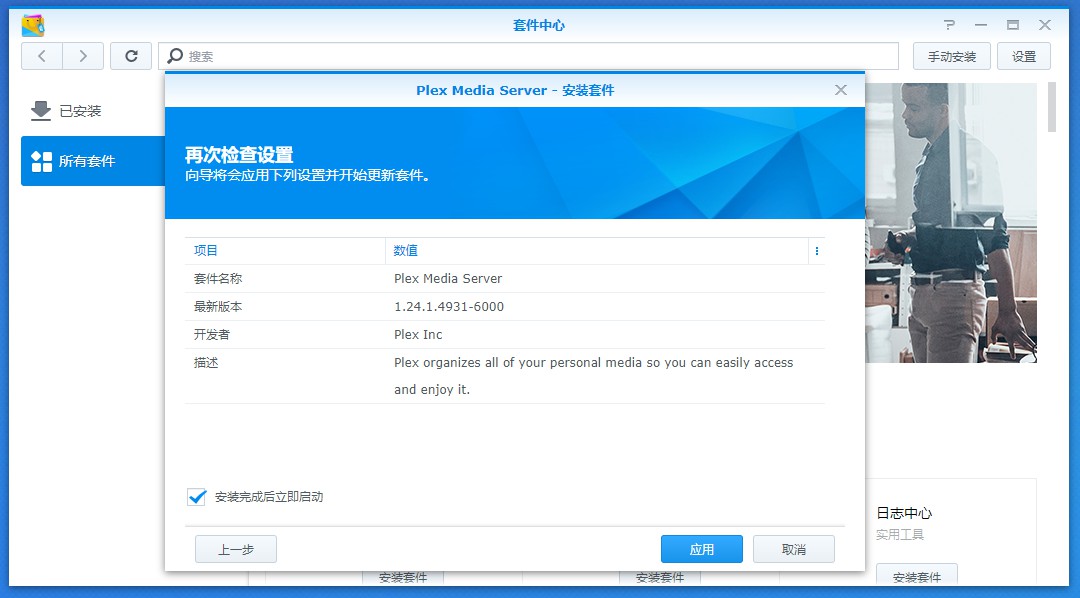Image resolution: width=1080 pixels, height=598 pixels.
Task: Select the 所有套件 sidebar tab
Action: pos(86,161)
